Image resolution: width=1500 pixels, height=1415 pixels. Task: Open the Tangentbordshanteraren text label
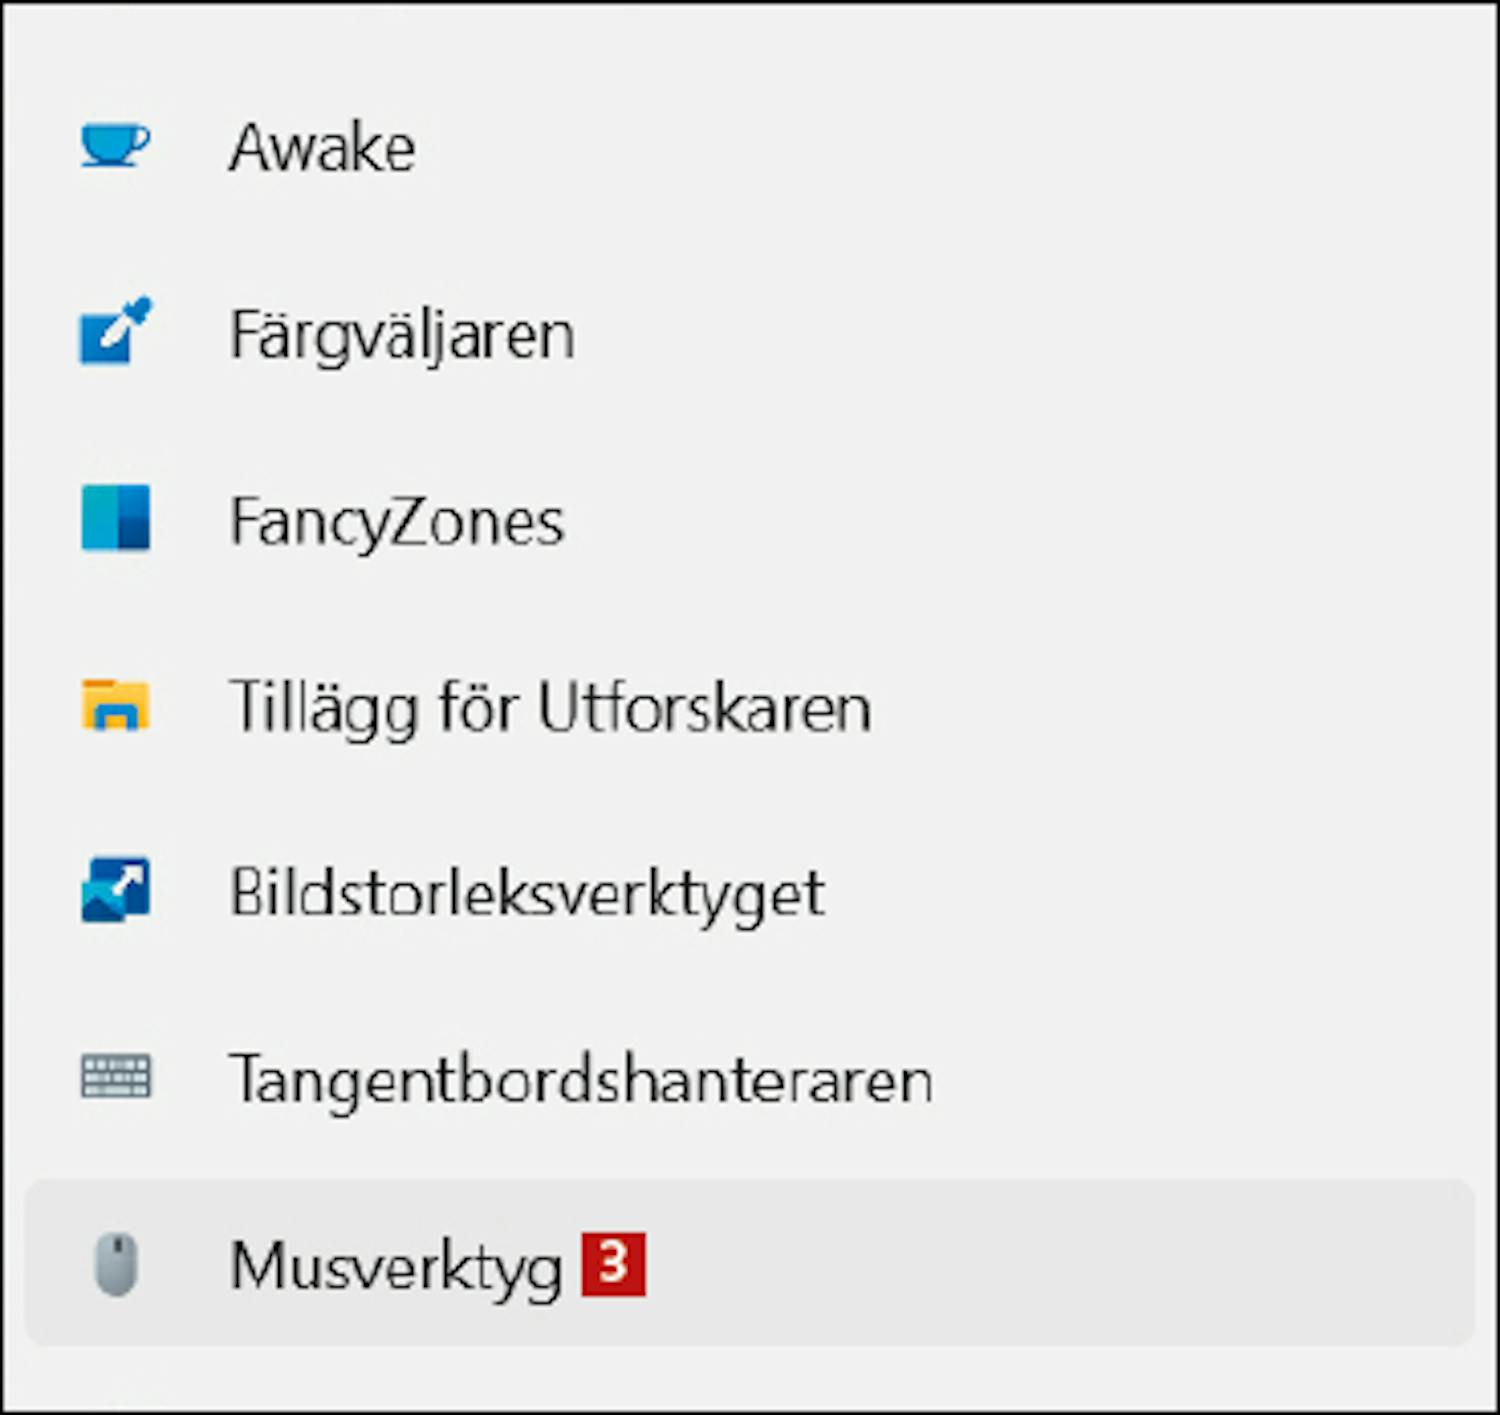pyautogui.click(x=581, y=1080)
